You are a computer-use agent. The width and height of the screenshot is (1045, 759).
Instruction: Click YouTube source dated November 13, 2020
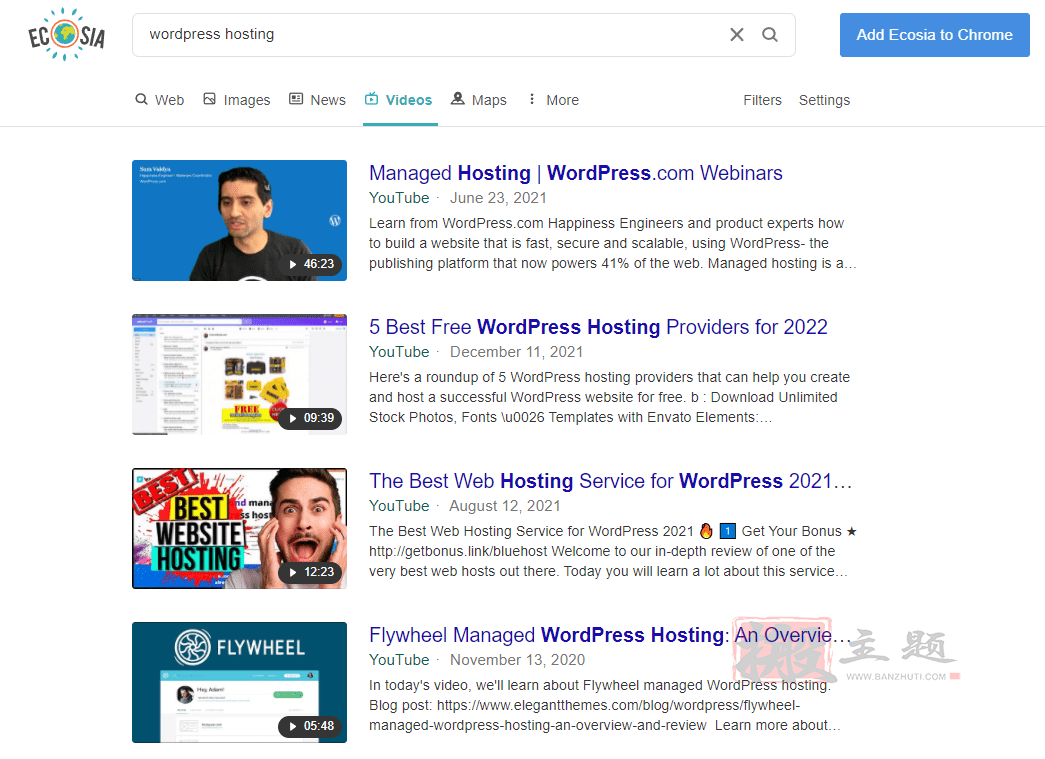(x=399, y=660)
